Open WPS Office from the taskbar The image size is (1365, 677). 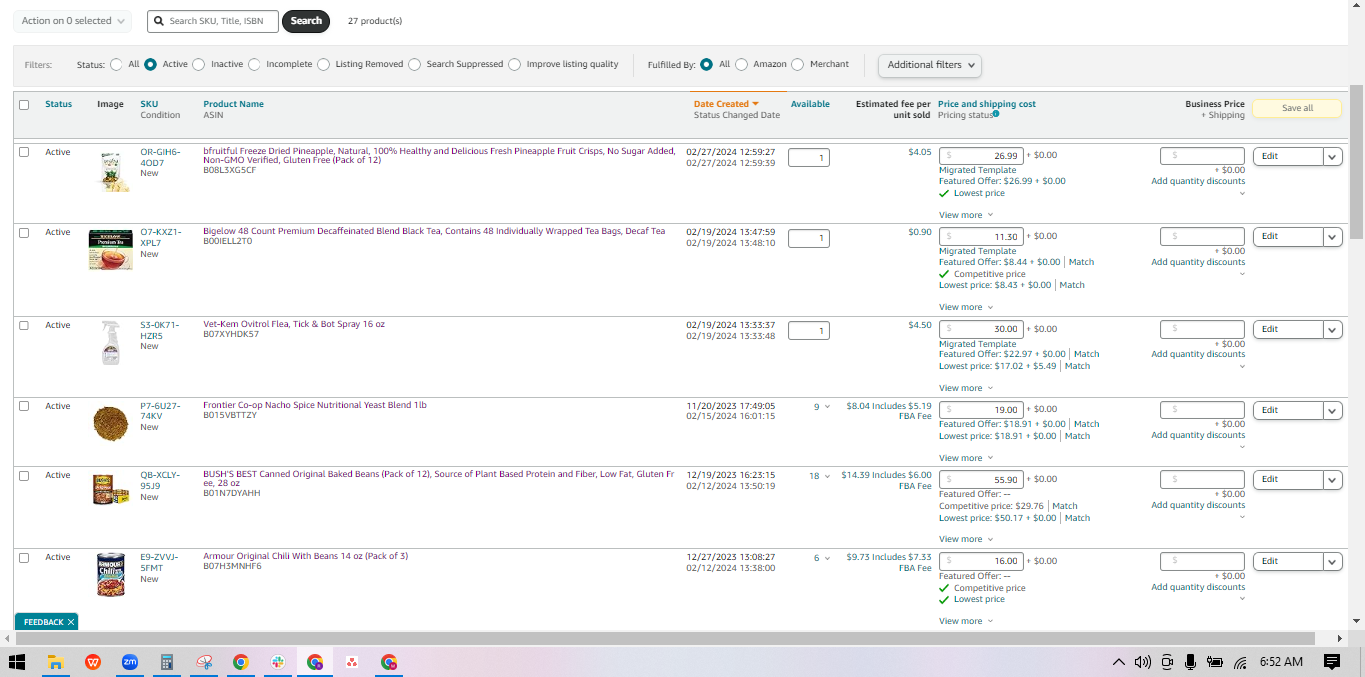(93, 662)
